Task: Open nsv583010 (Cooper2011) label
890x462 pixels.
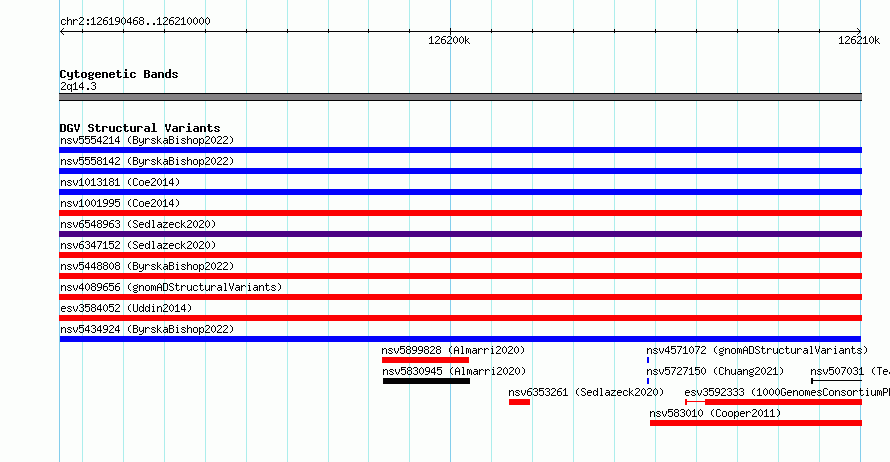Action: (x=715, y=413)
